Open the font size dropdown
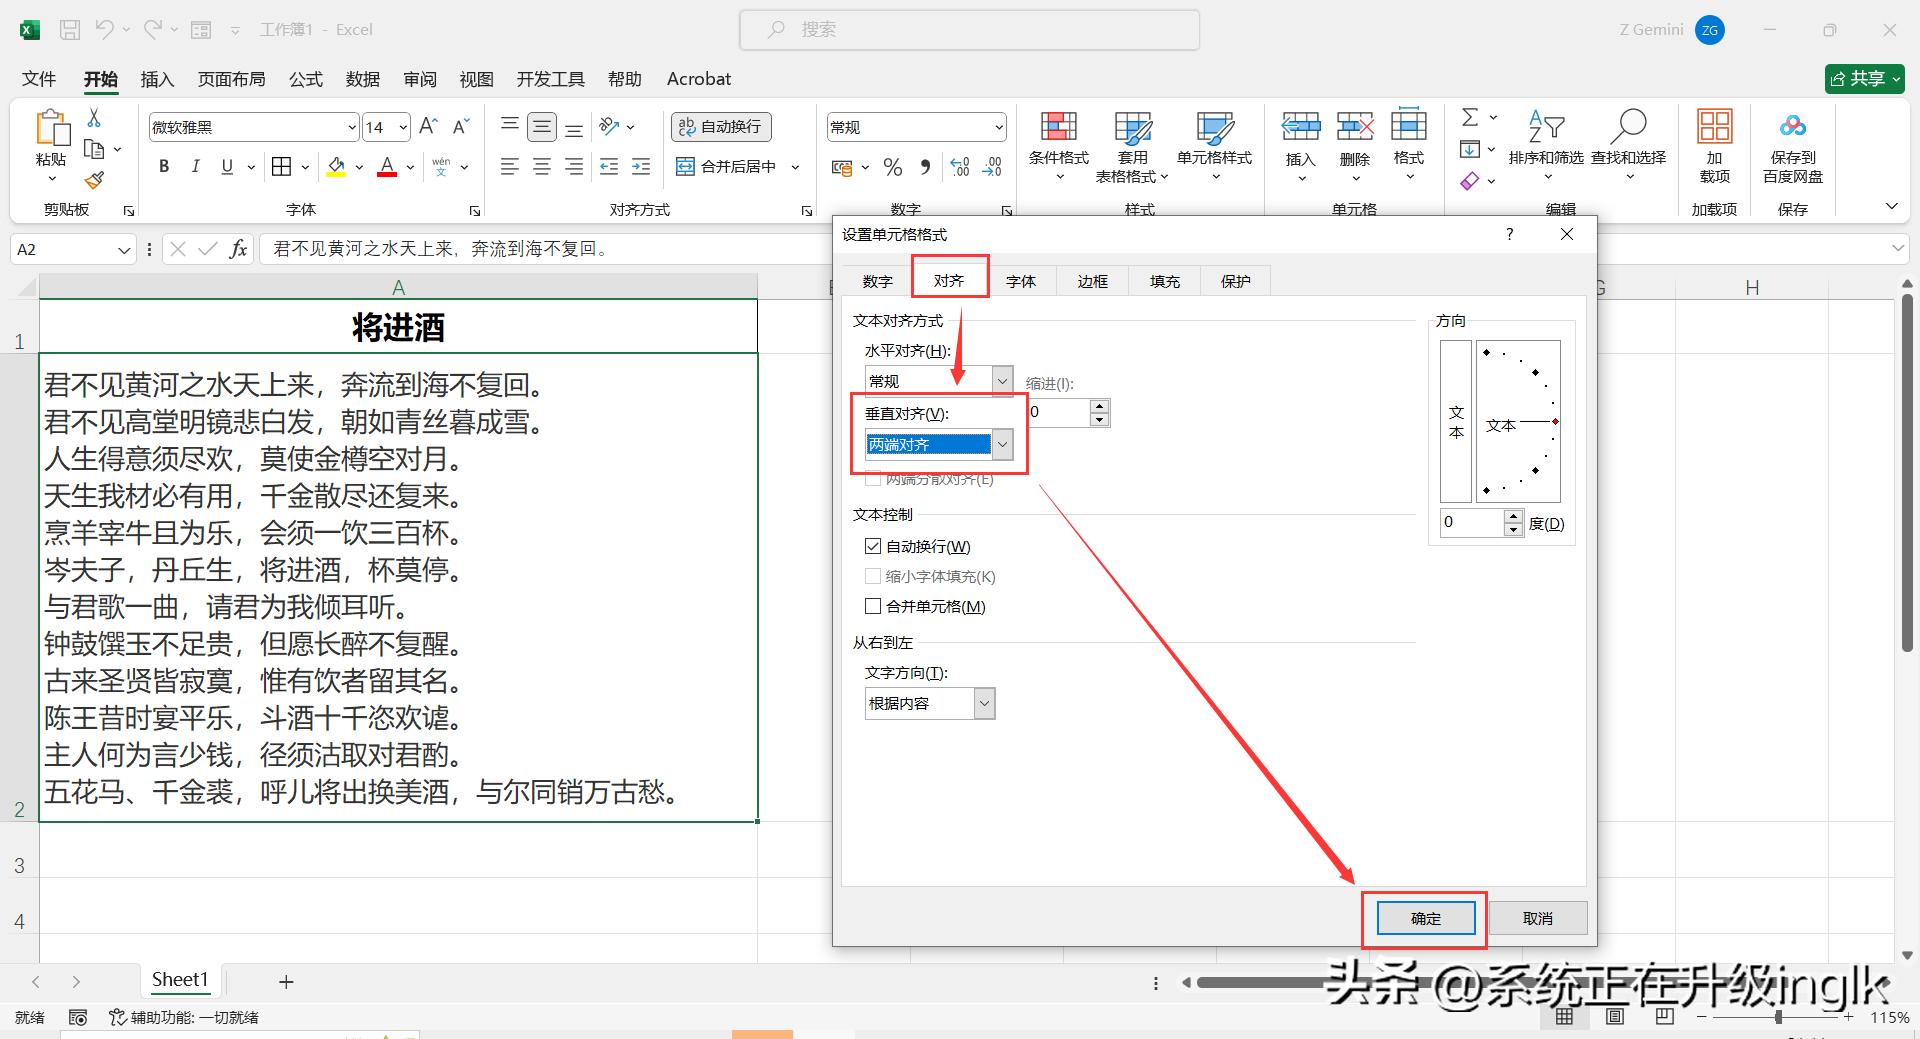The height and width of the screenshot is (1039, 1920). pyautogui.click(x=403, y=127)
